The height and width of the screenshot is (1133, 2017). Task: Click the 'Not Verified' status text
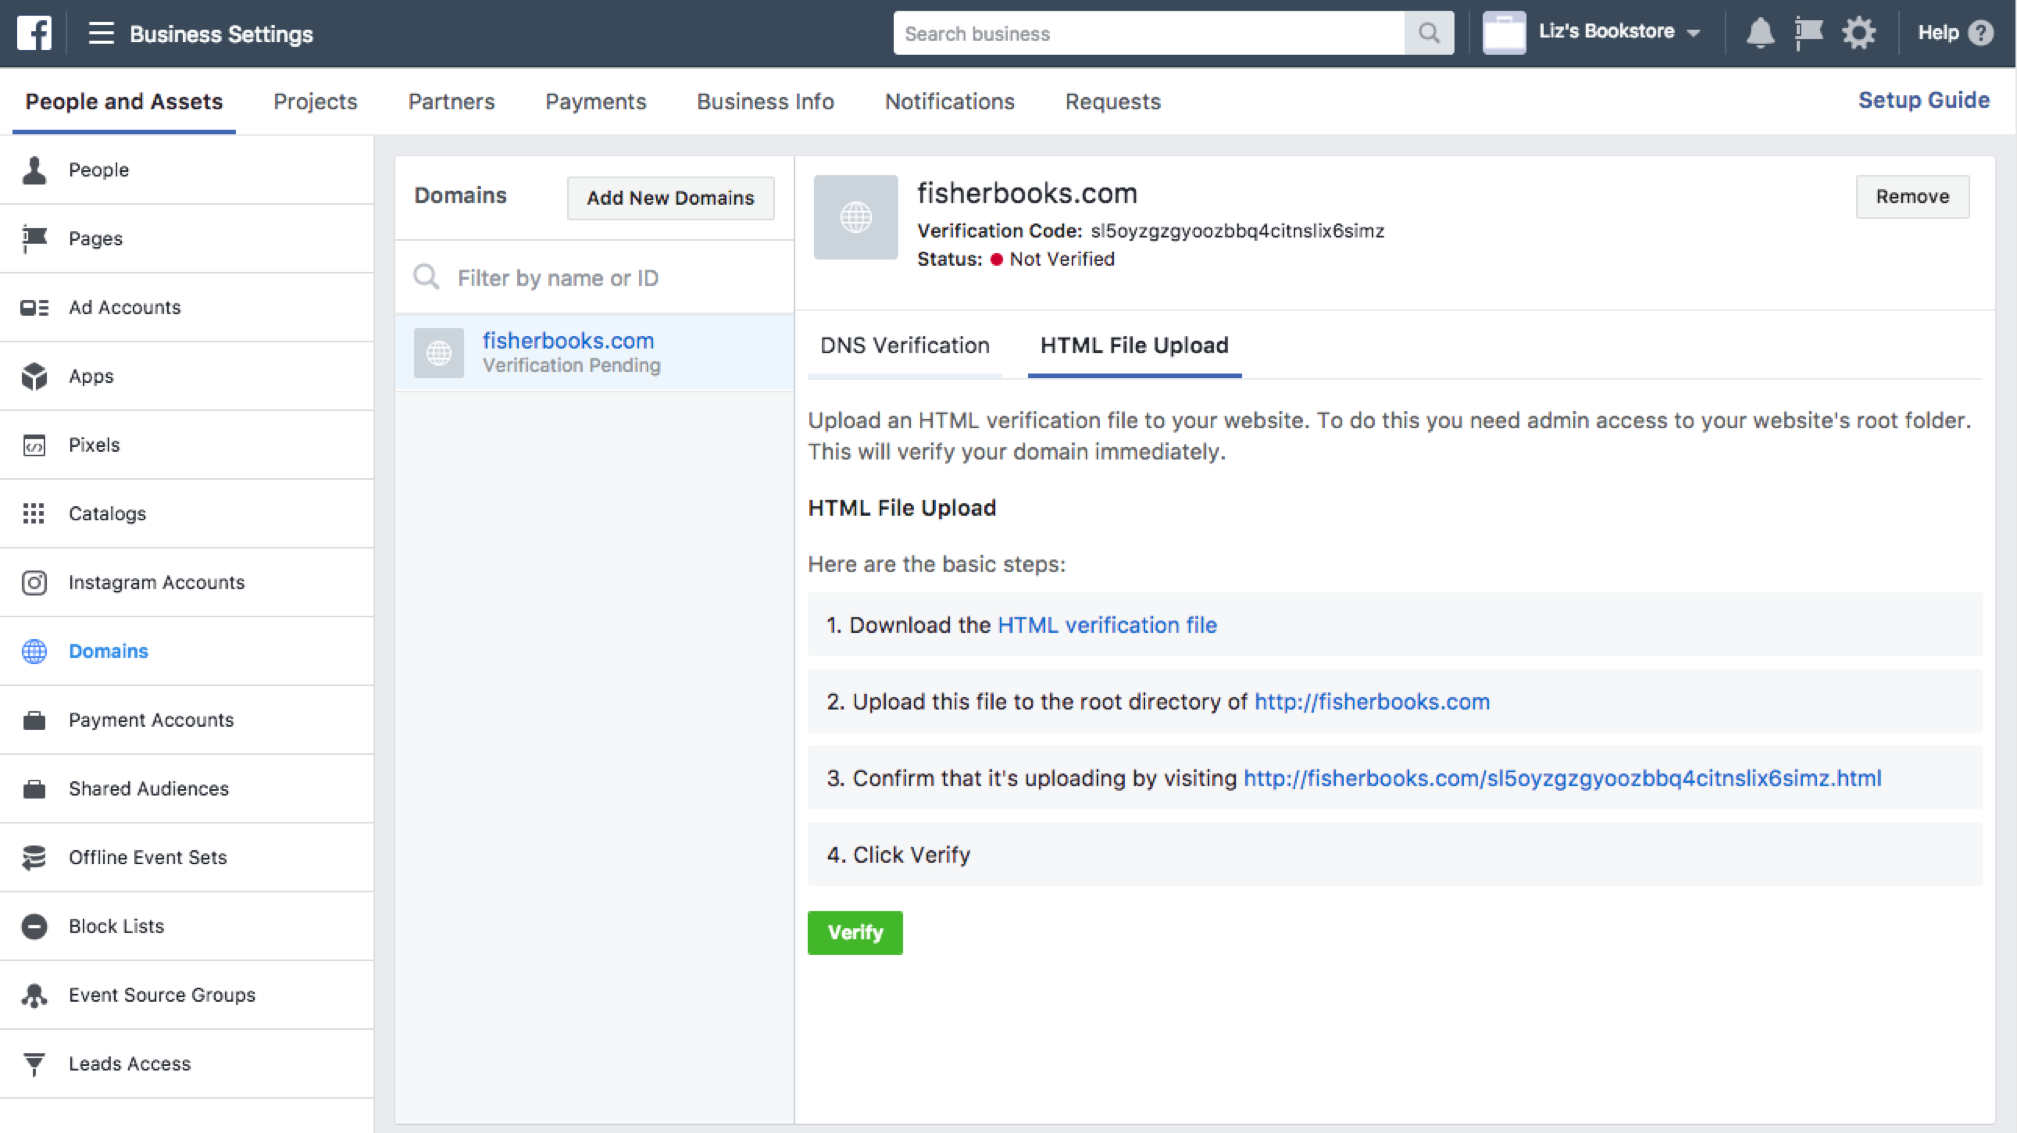pyautogui.click(x=1061, y=259)
